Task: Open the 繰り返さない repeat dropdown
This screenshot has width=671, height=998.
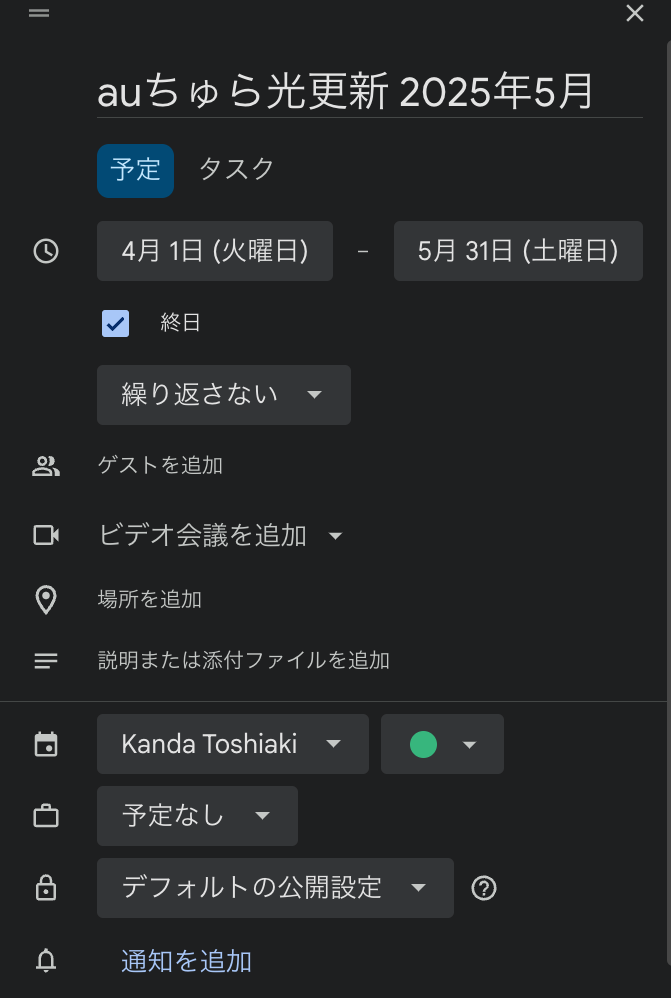Action: point(223,395)
